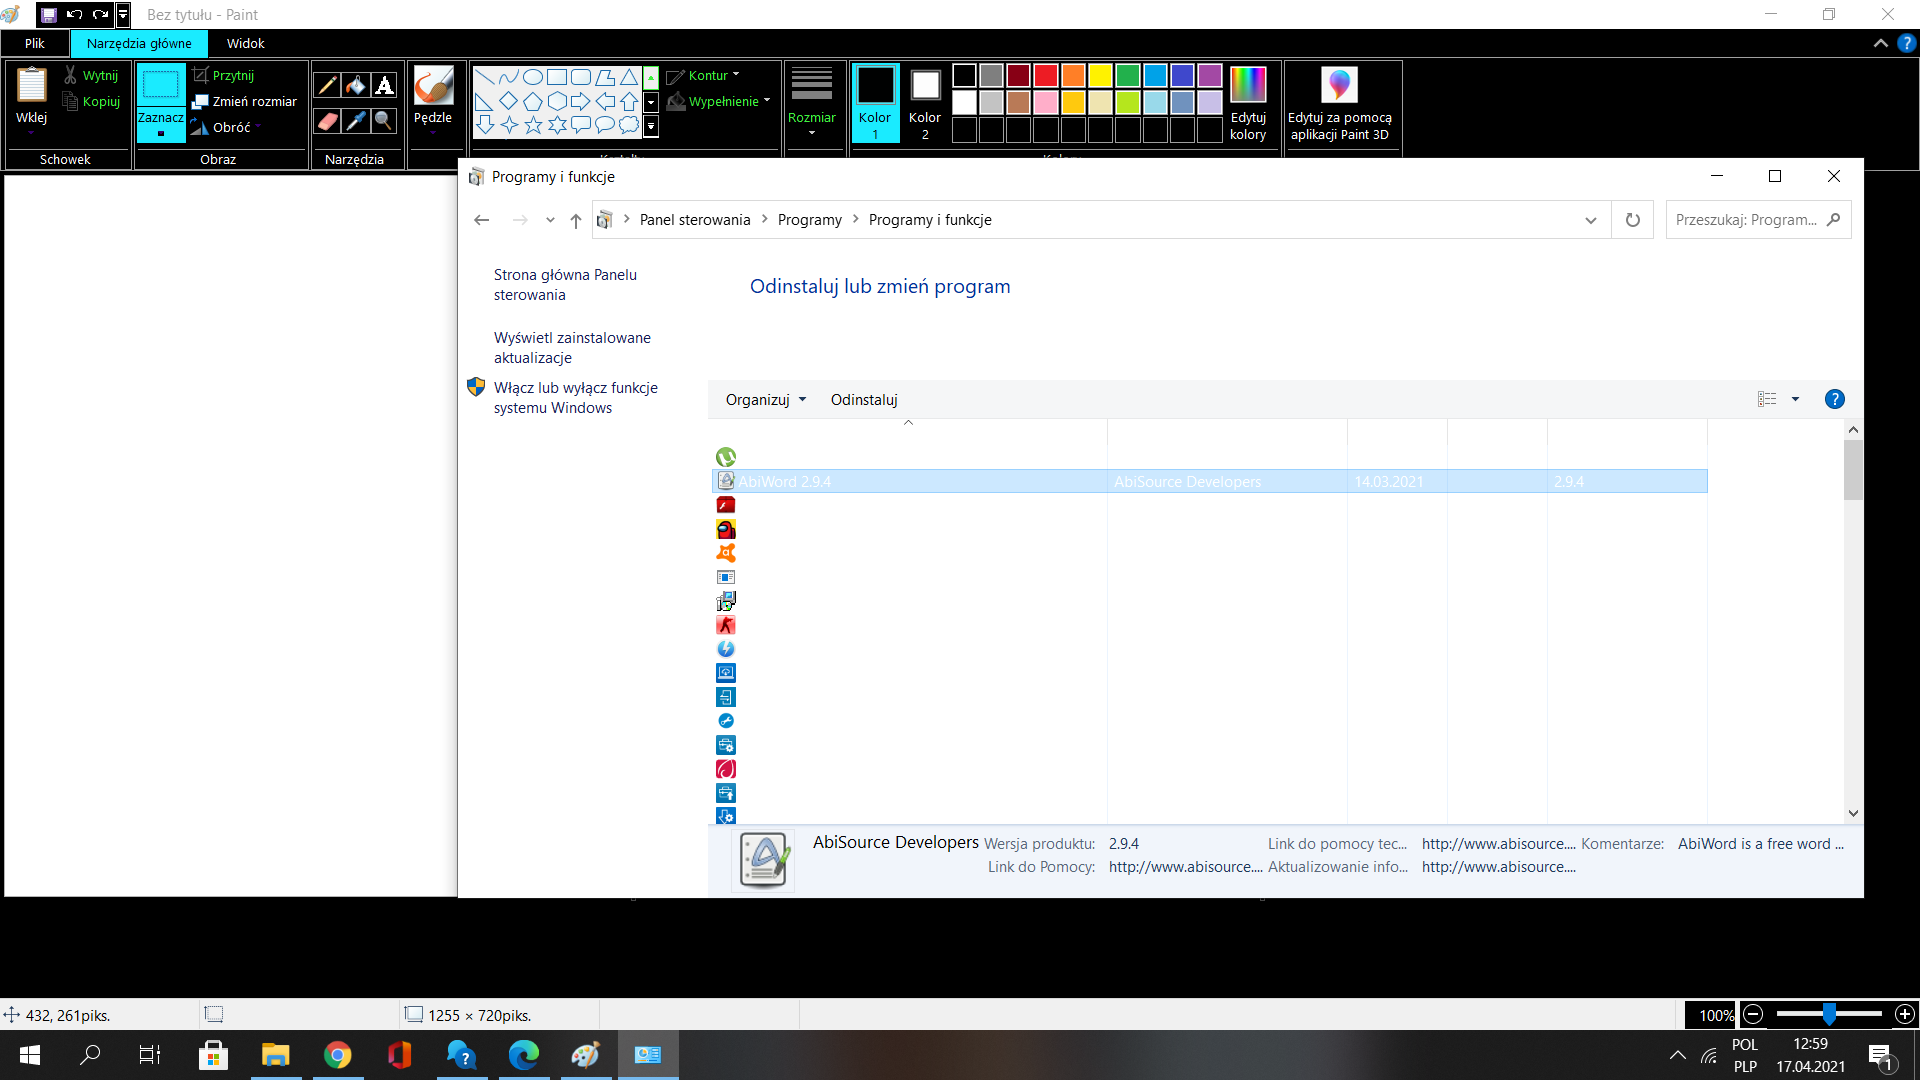The width and height of the screenshot is (1920, 1080).
Task: Open Edytuj kolory color editor
Action: pos(1247,102)
